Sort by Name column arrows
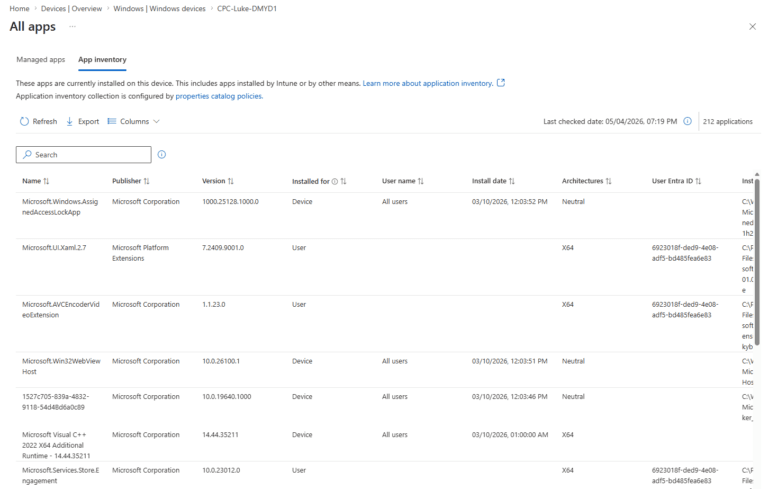 coord(47,181)
